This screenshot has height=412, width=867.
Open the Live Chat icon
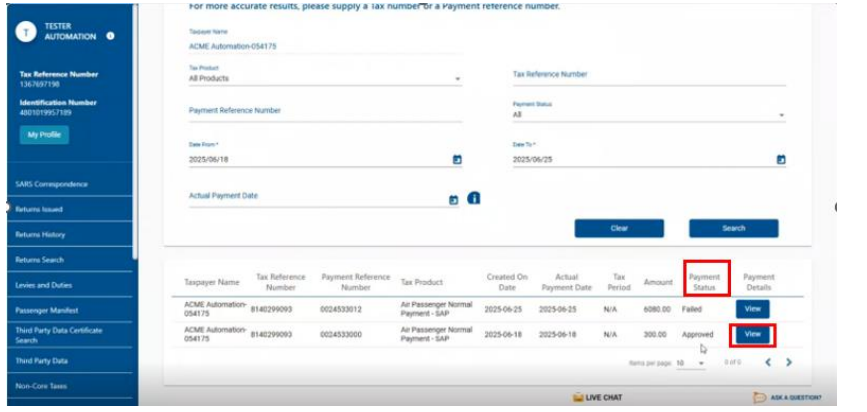[x=578, y=398]
